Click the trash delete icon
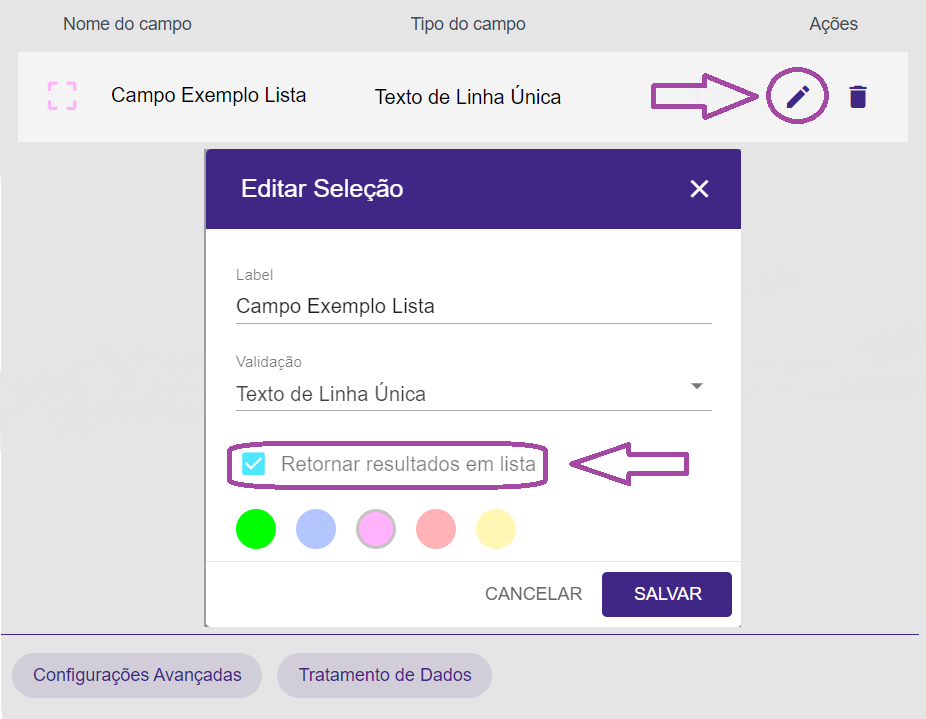Screen dimensions: 926x719 [x=857, y=96]
